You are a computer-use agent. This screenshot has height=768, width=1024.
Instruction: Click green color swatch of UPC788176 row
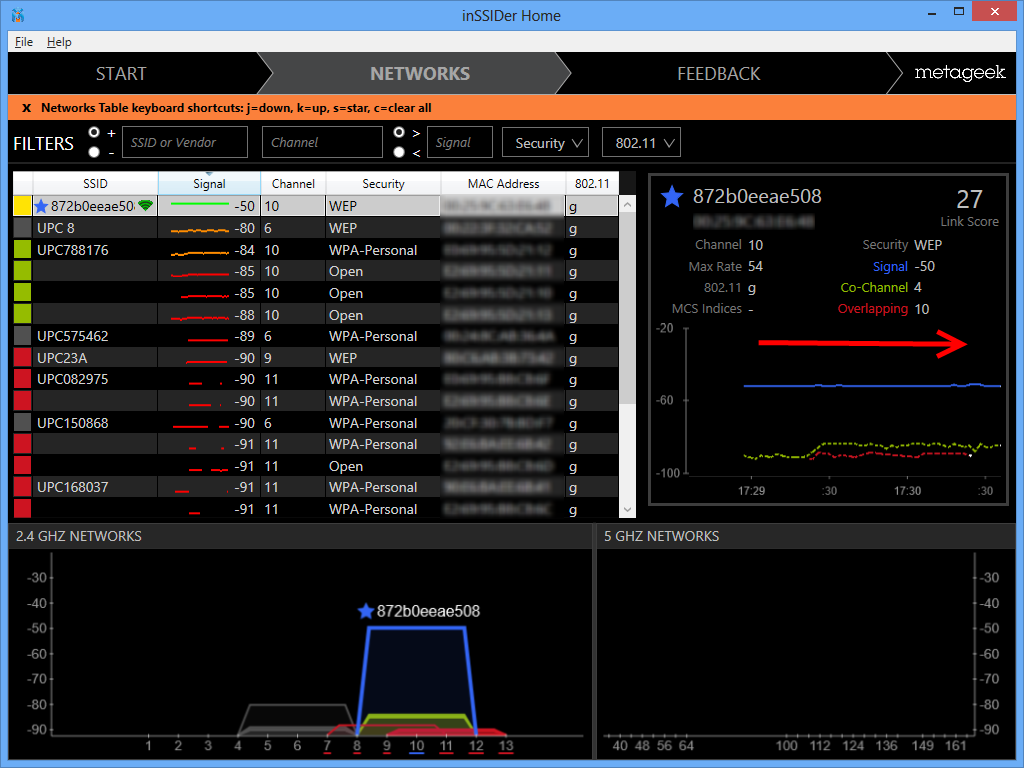[23, 249]
